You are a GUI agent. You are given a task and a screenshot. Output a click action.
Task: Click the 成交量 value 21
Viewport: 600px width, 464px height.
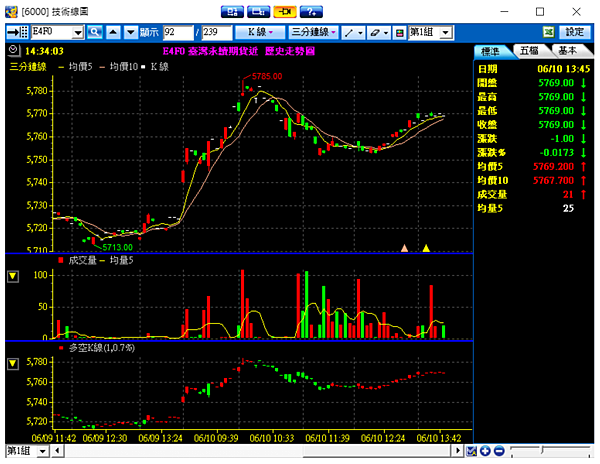[x=568, y=195]
